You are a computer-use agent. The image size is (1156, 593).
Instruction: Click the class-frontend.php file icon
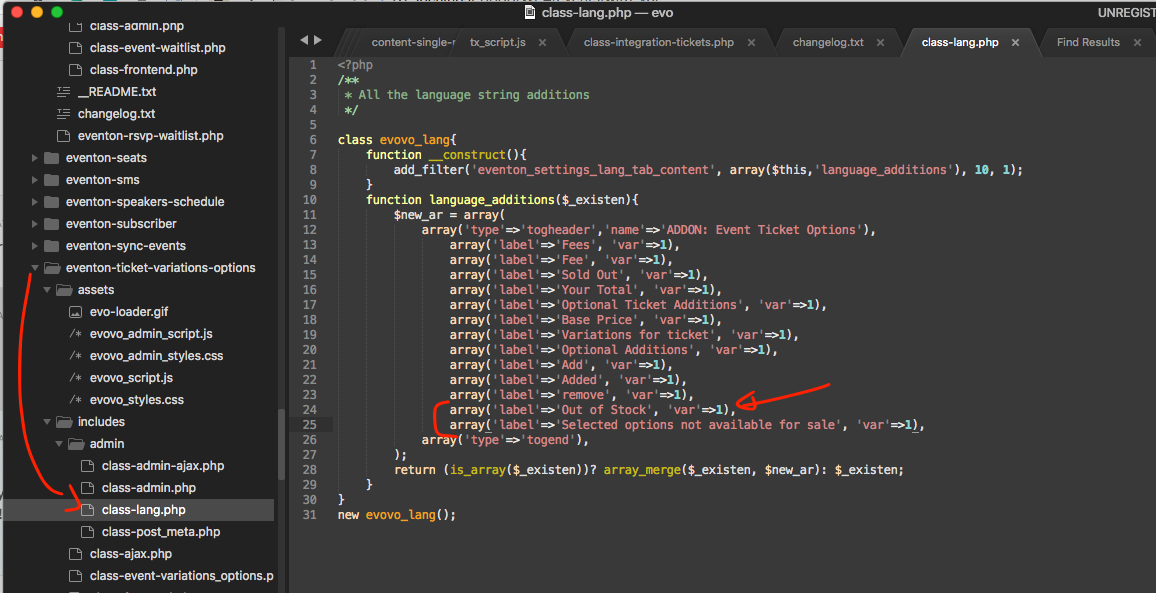pyautogui.click(x=76, y=70)
